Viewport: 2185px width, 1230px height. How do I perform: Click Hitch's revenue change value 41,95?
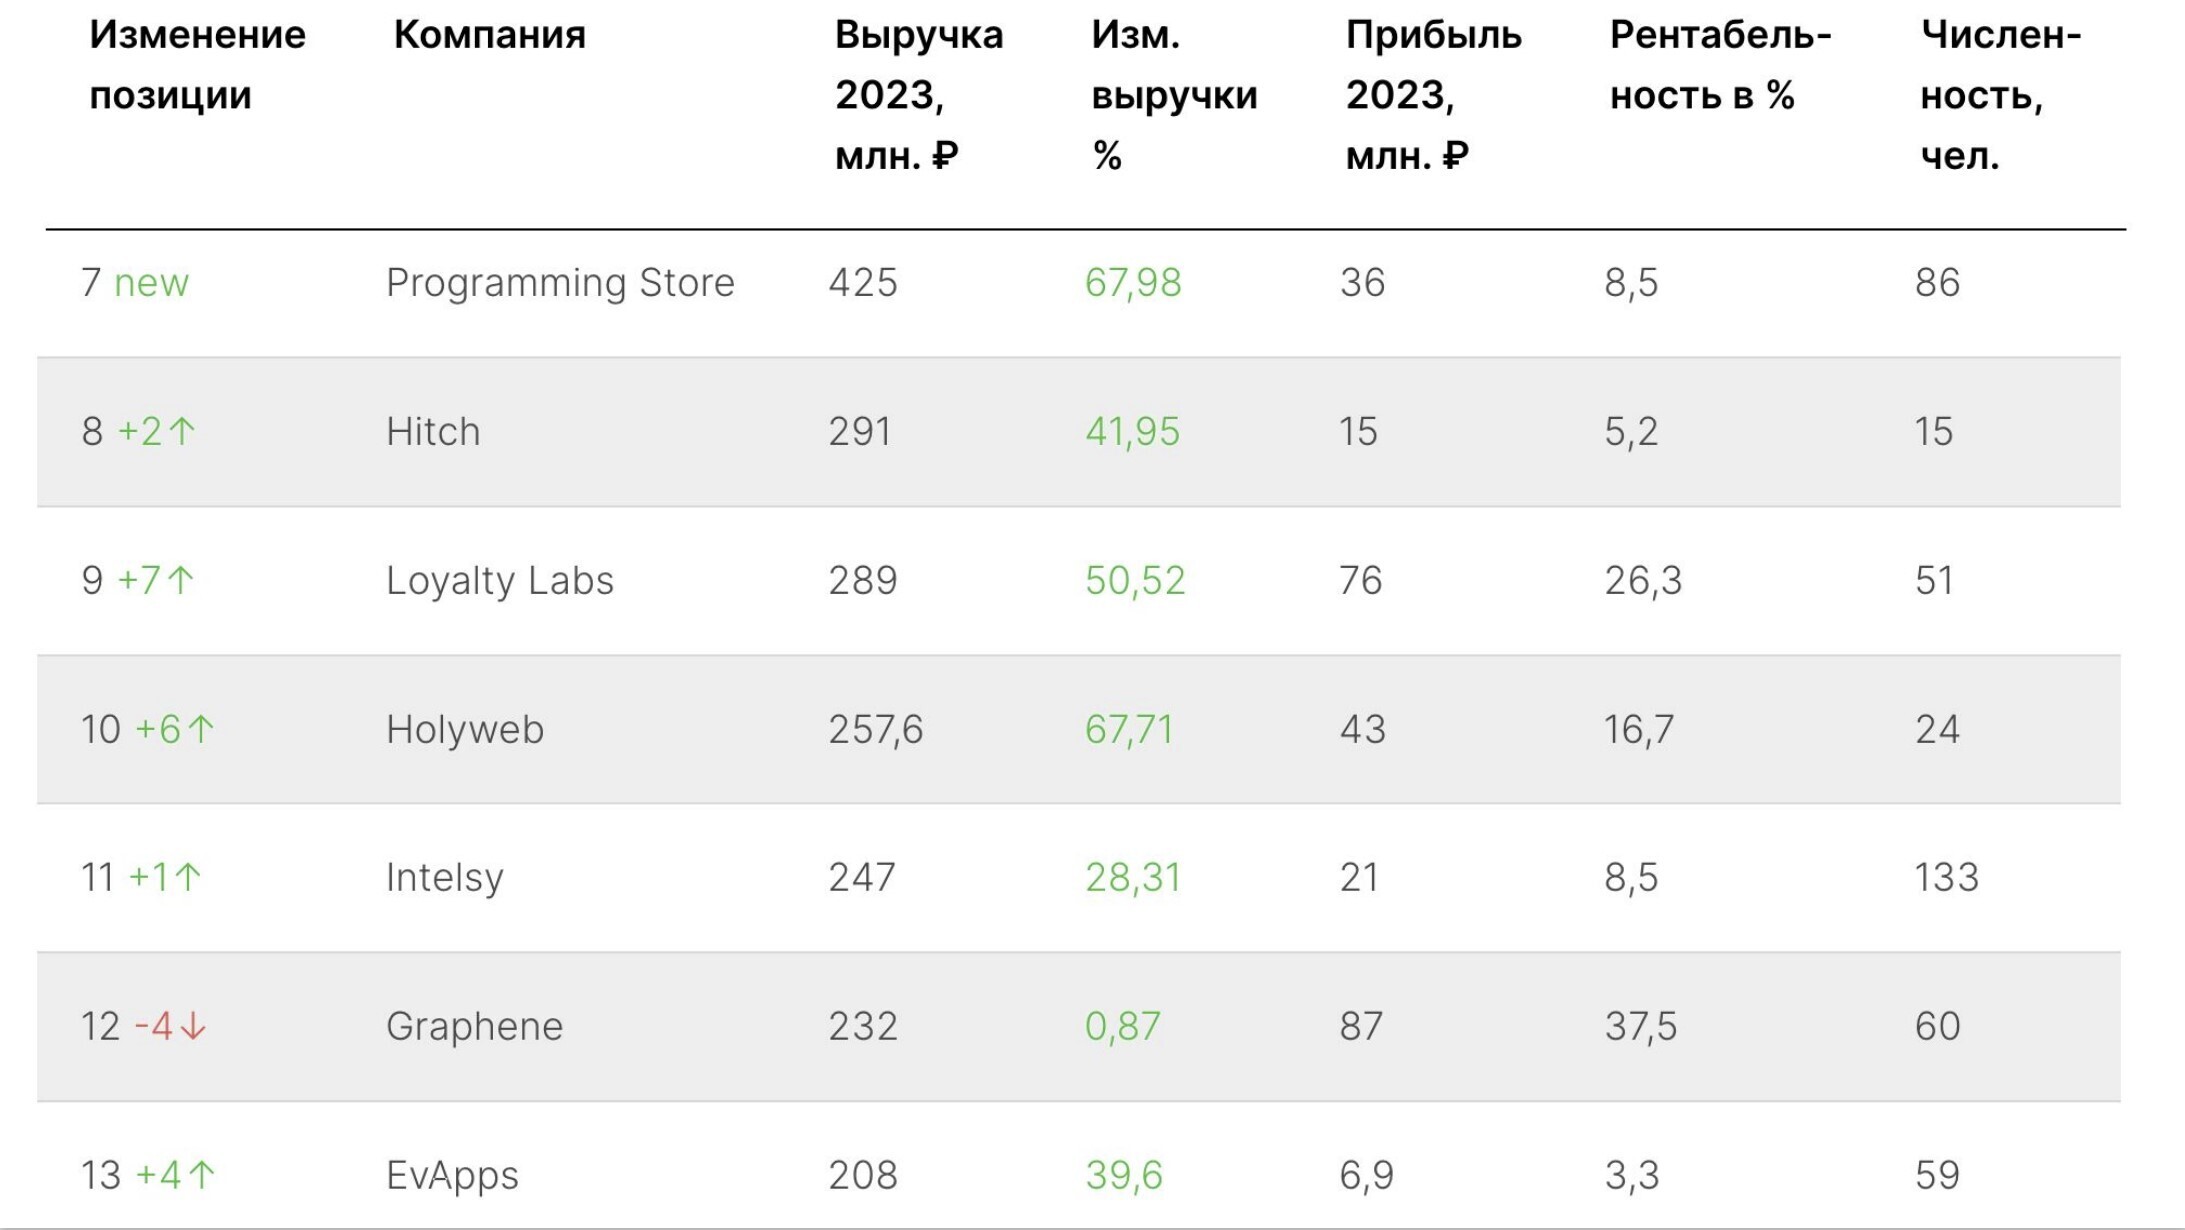(x=1132, y=431)
